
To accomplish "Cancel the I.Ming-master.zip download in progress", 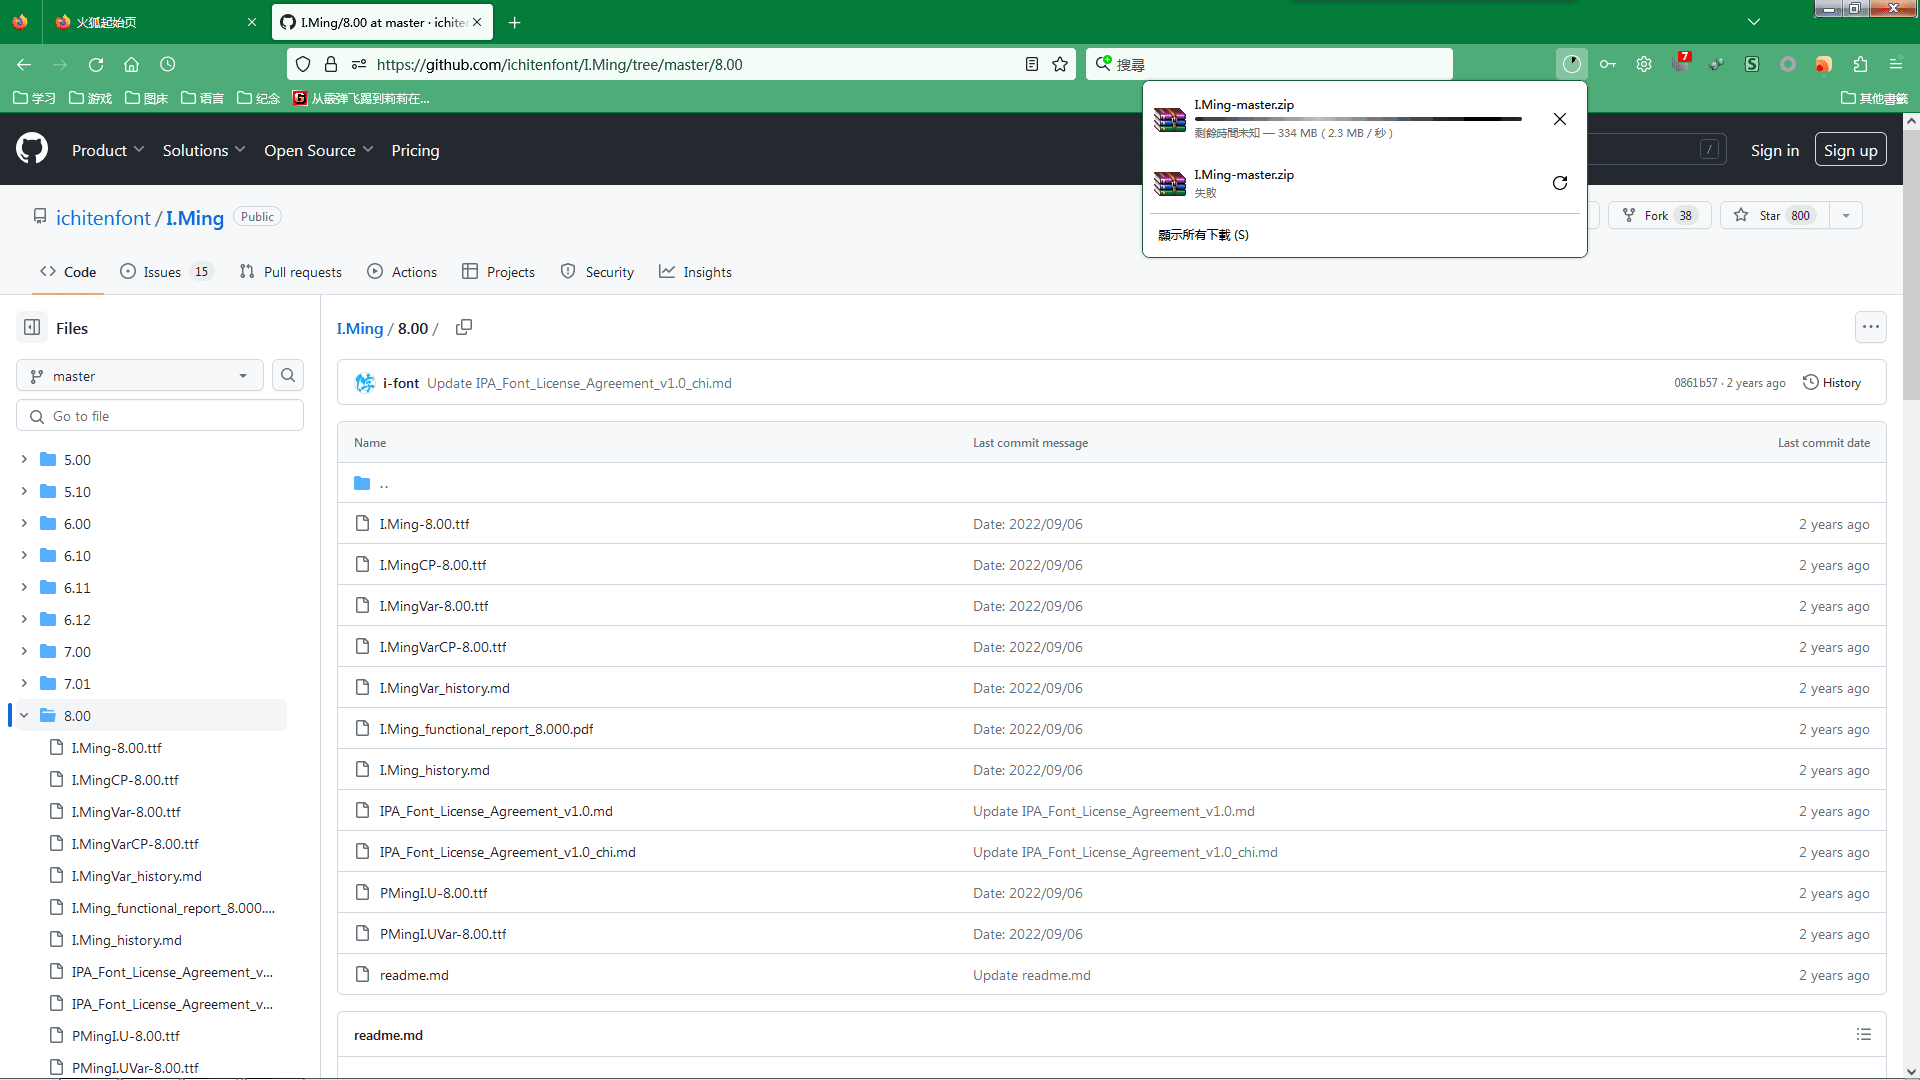I will (1560, 119).
